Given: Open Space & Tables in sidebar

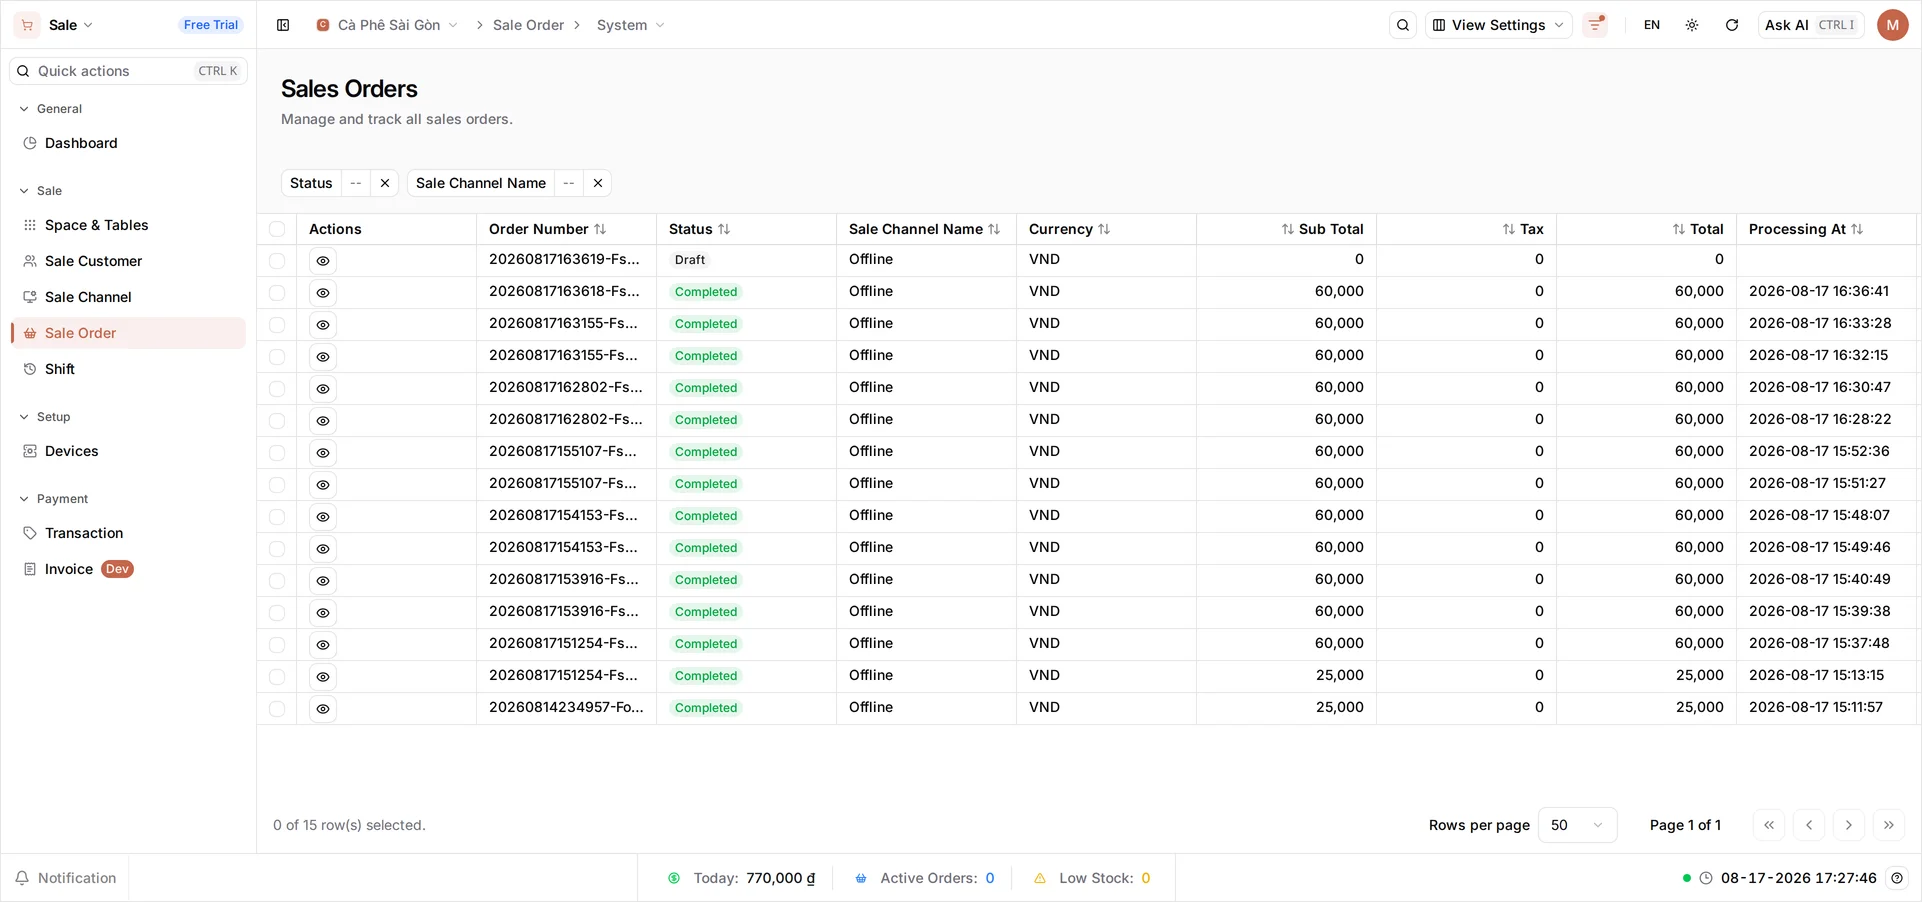Looking at the screenshot, I should (128, 225).
